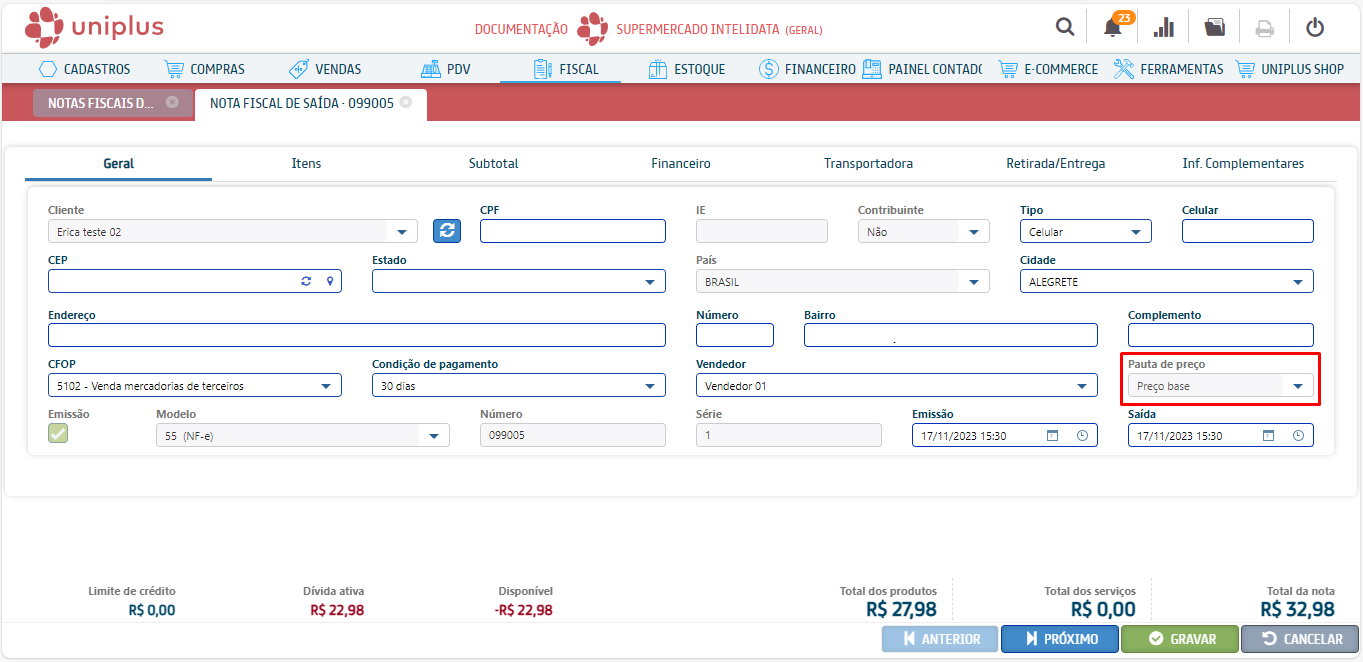The width and height of the screenshot is (1363, 662).
Task: Open the Cadastros menu
Action: [84, 69]
